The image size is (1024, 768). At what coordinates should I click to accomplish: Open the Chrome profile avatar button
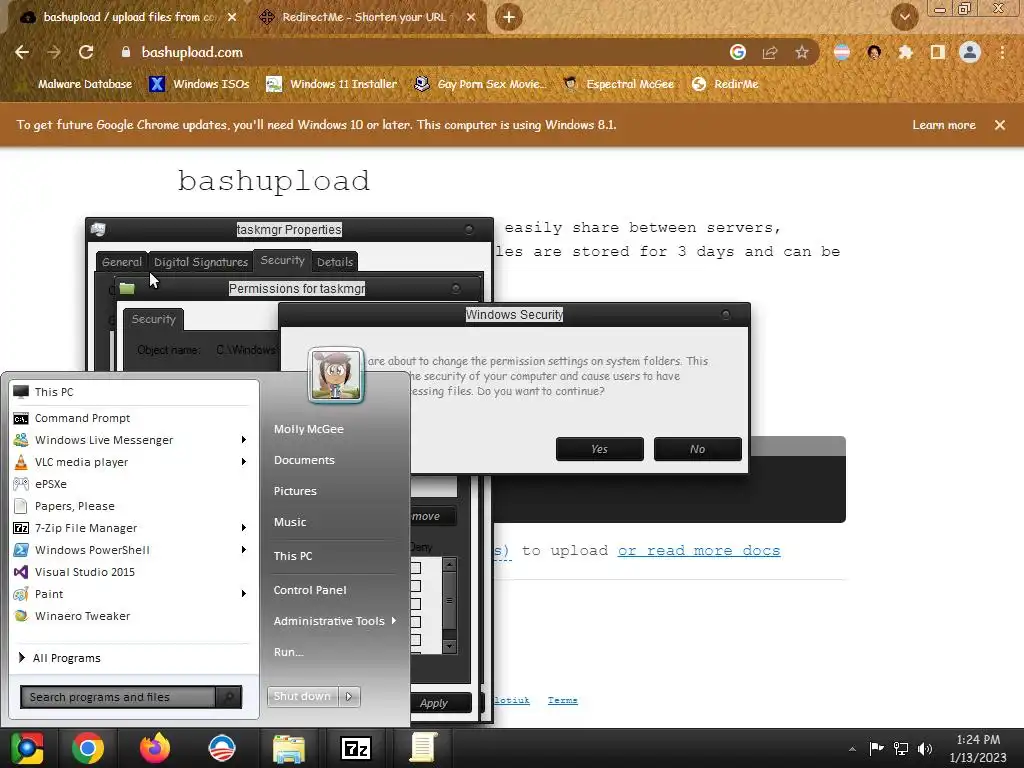point(970,52)
